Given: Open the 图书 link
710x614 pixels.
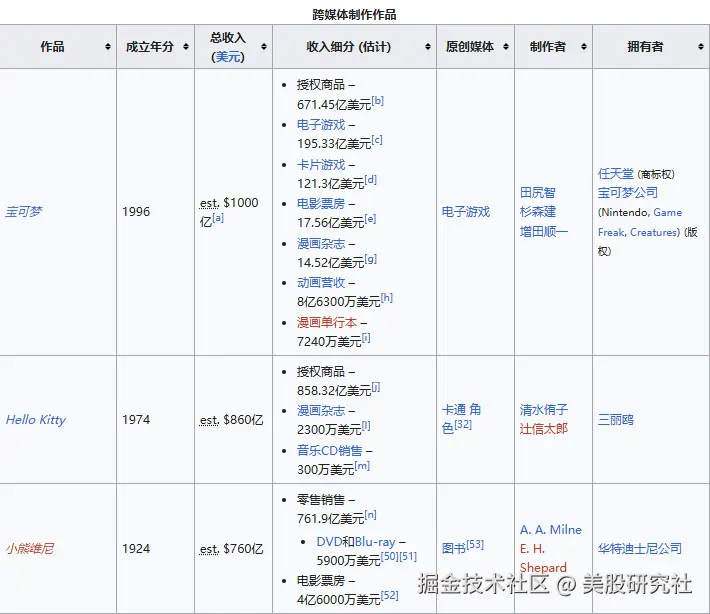Looking at the screenshot, I should click(454, 549).
